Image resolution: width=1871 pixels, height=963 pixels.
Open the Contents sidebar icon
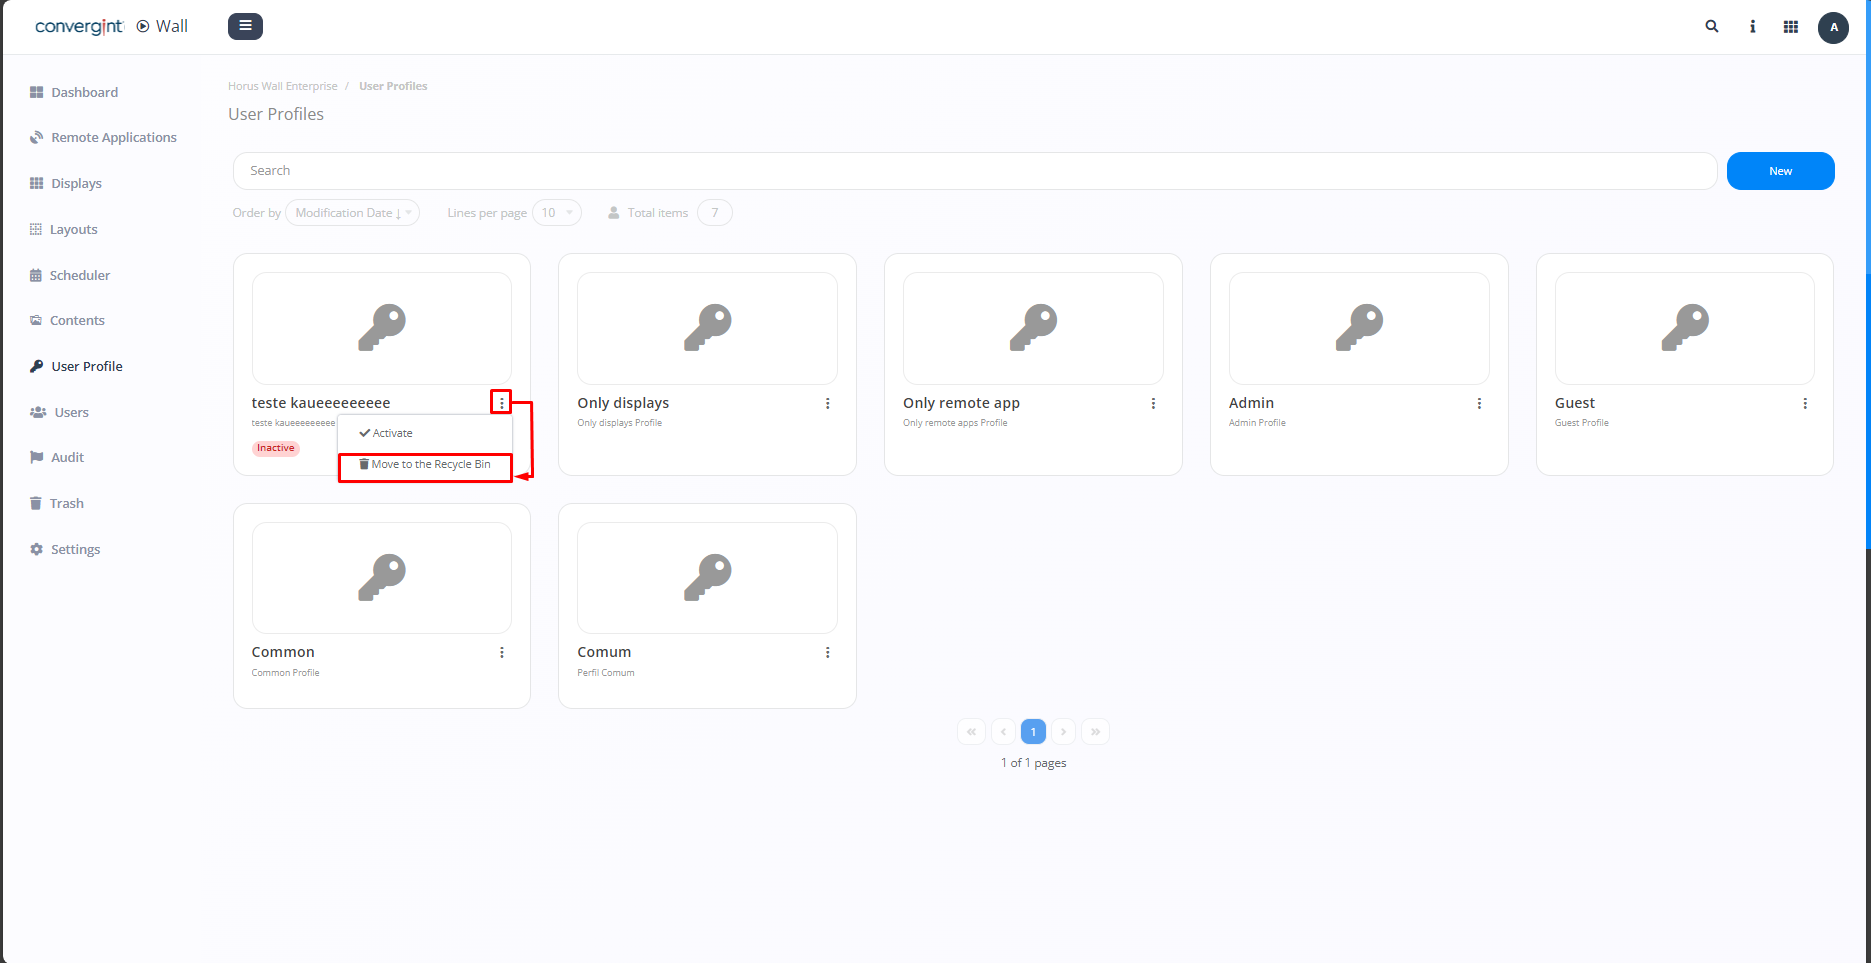(x=36, y=320)
